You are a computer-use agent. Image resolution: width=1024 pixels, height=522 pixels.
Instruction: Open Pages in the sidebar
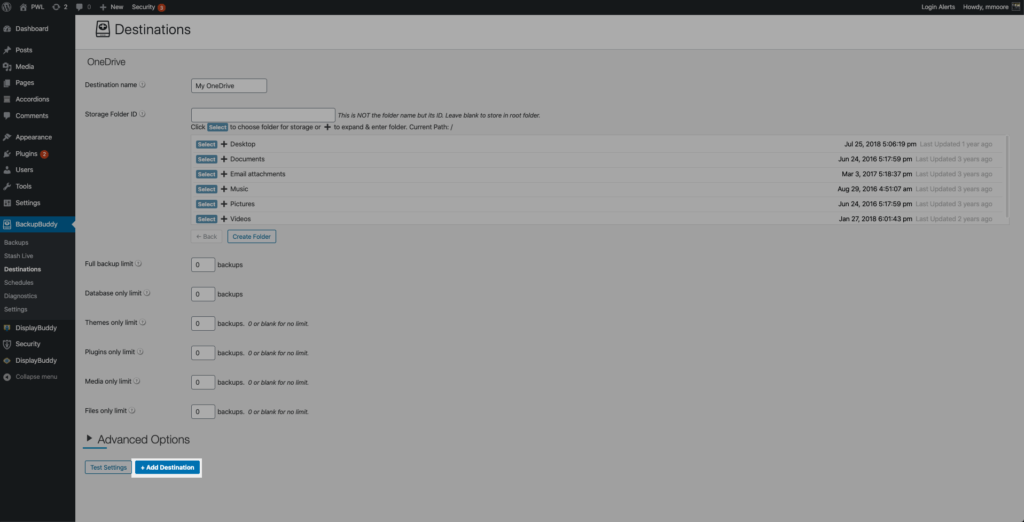tap(25, 83)
